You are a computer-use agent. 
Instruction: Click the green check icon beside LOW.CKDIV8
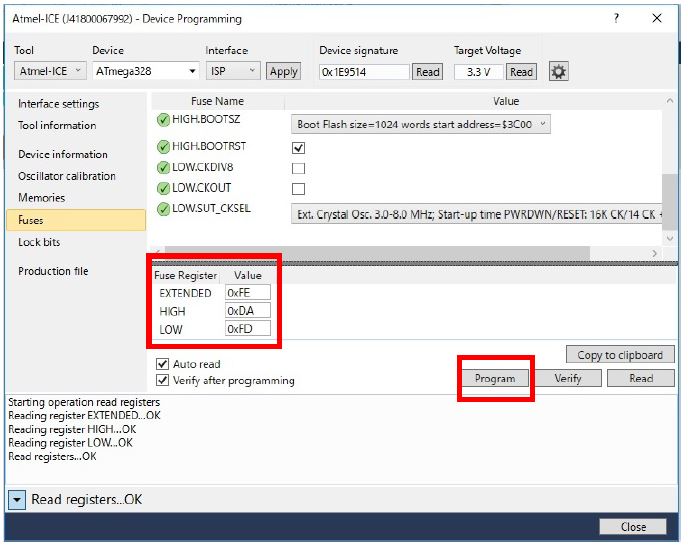tap(163, 167)
